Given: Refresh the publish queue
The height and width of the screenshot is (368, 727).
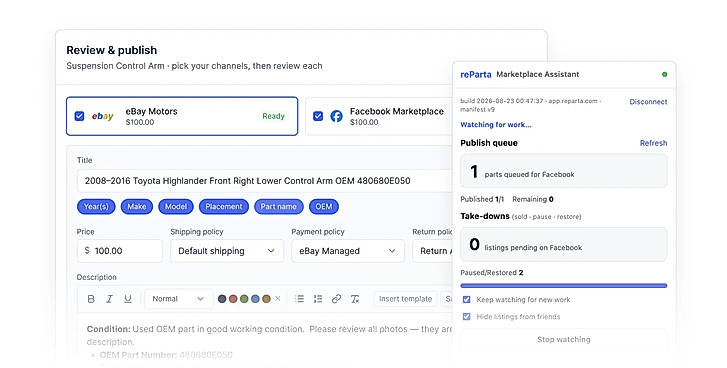Looking at the screenshot, I should pyautogui.click(x=653, y=143).
